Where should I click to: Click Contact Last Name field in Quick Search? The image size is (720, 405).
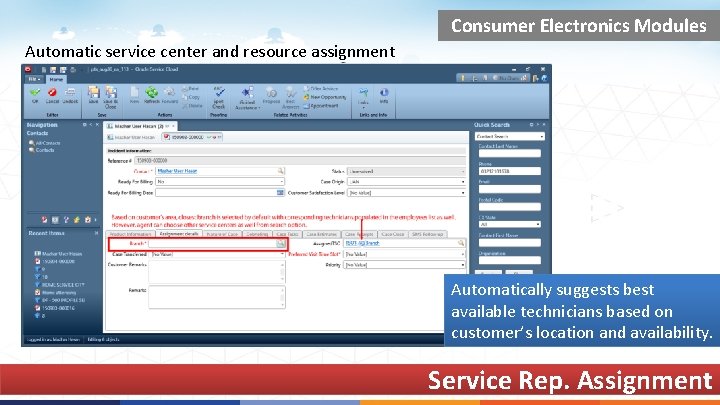pyautogui.click(x=510, y=153)
